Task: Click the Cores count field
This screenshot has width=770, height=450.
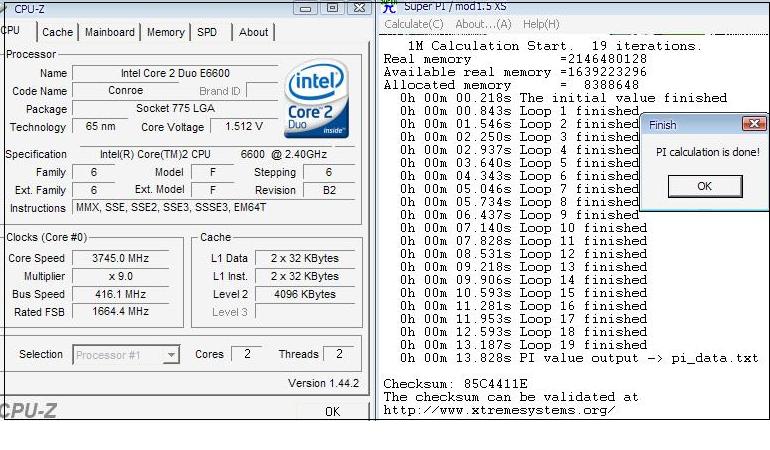Action: point(247,354)
